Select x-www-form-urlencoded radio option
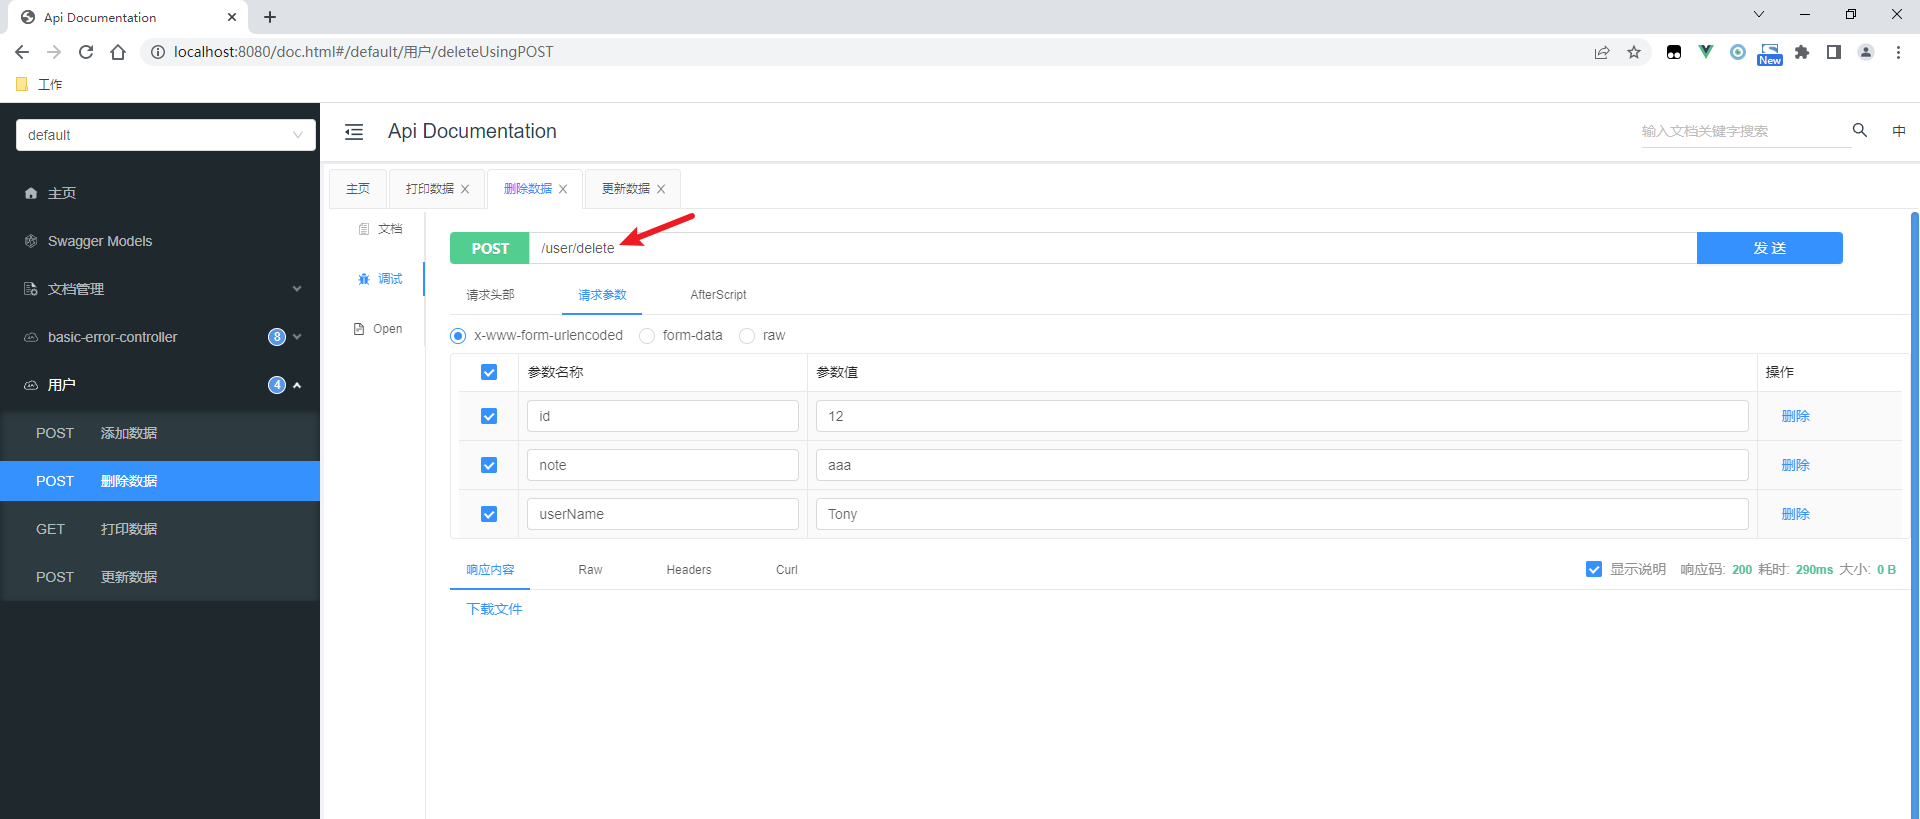This screenshot has width=1920, height=819. [458, 336]
